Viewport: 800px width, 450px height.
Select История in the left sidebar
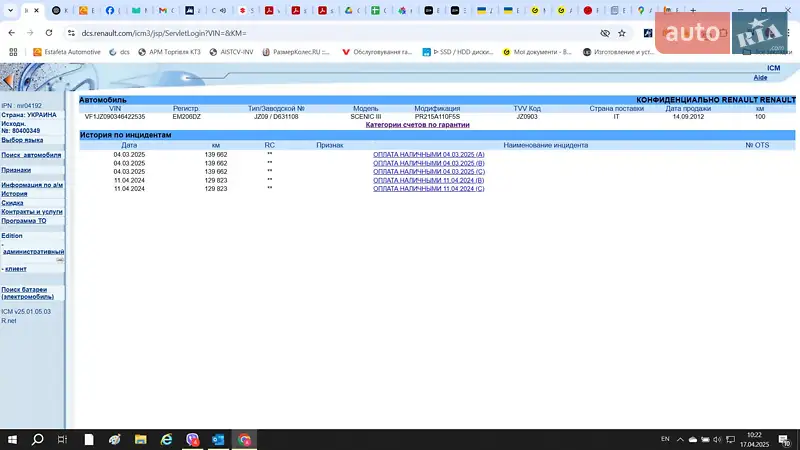tap(14, 193)
